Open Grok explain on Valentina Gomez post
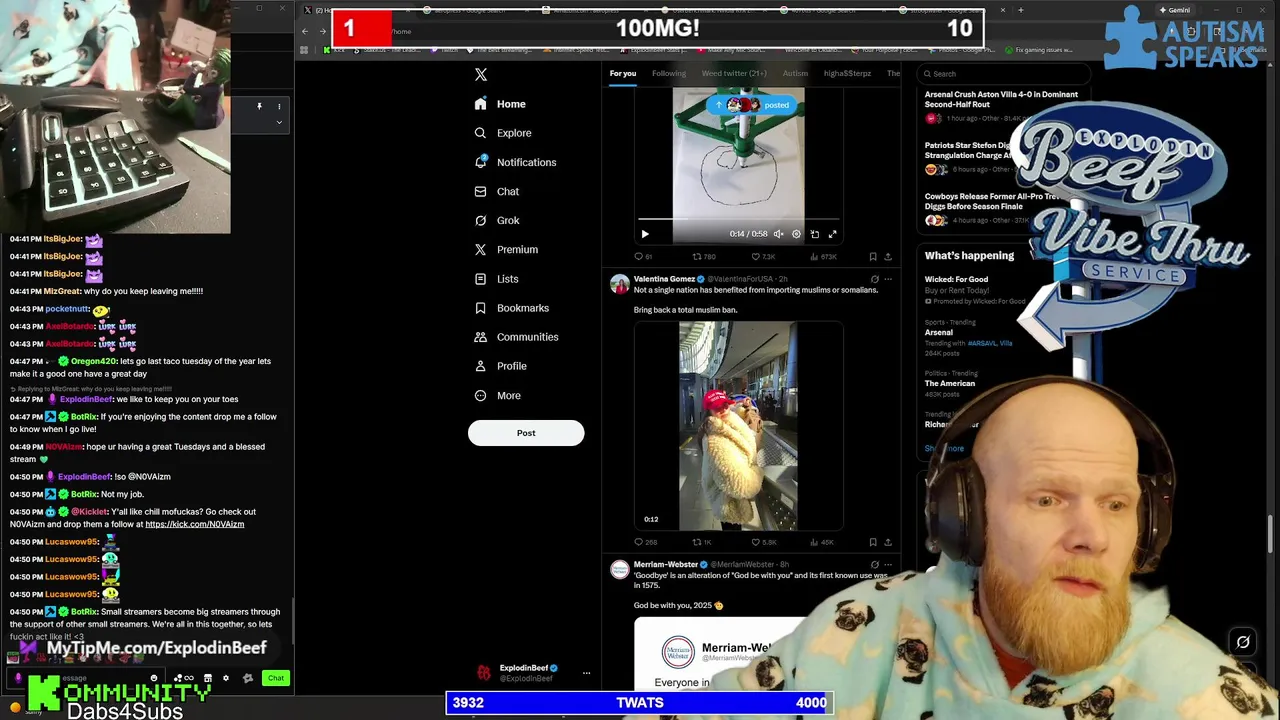Image resolution: width=1280 pixels, height=720 pixels. pos(875,279)
